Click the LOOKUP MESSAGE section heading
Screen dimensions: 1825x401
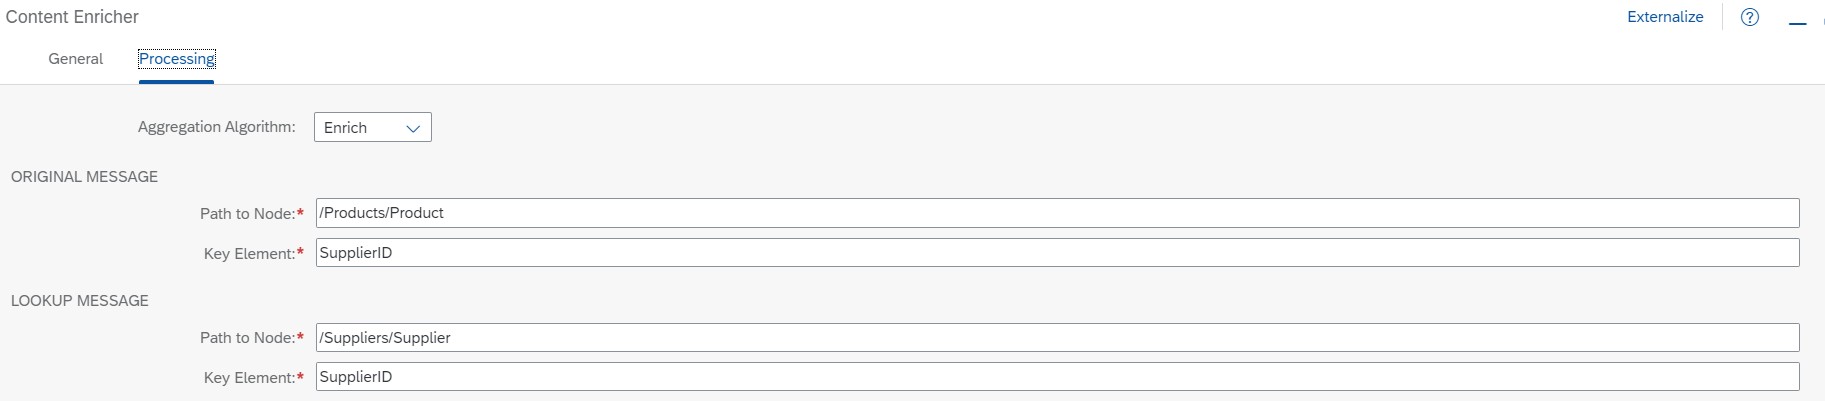click(80, 301)
